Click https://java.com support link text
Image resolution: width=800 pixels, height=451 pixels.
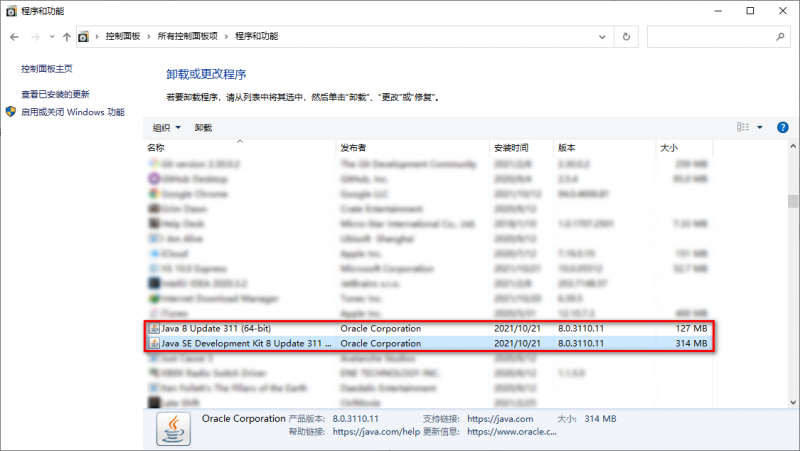tap(500, 419)
